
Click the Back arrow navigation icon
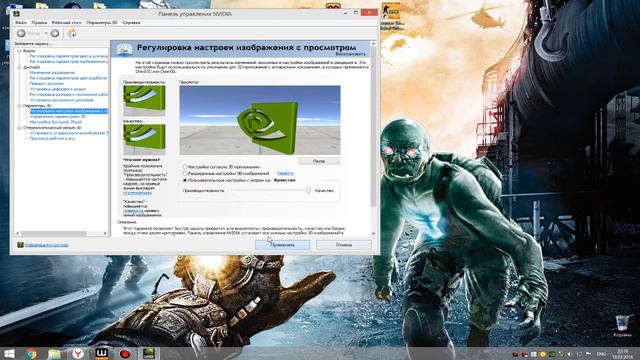pos(22,33)
